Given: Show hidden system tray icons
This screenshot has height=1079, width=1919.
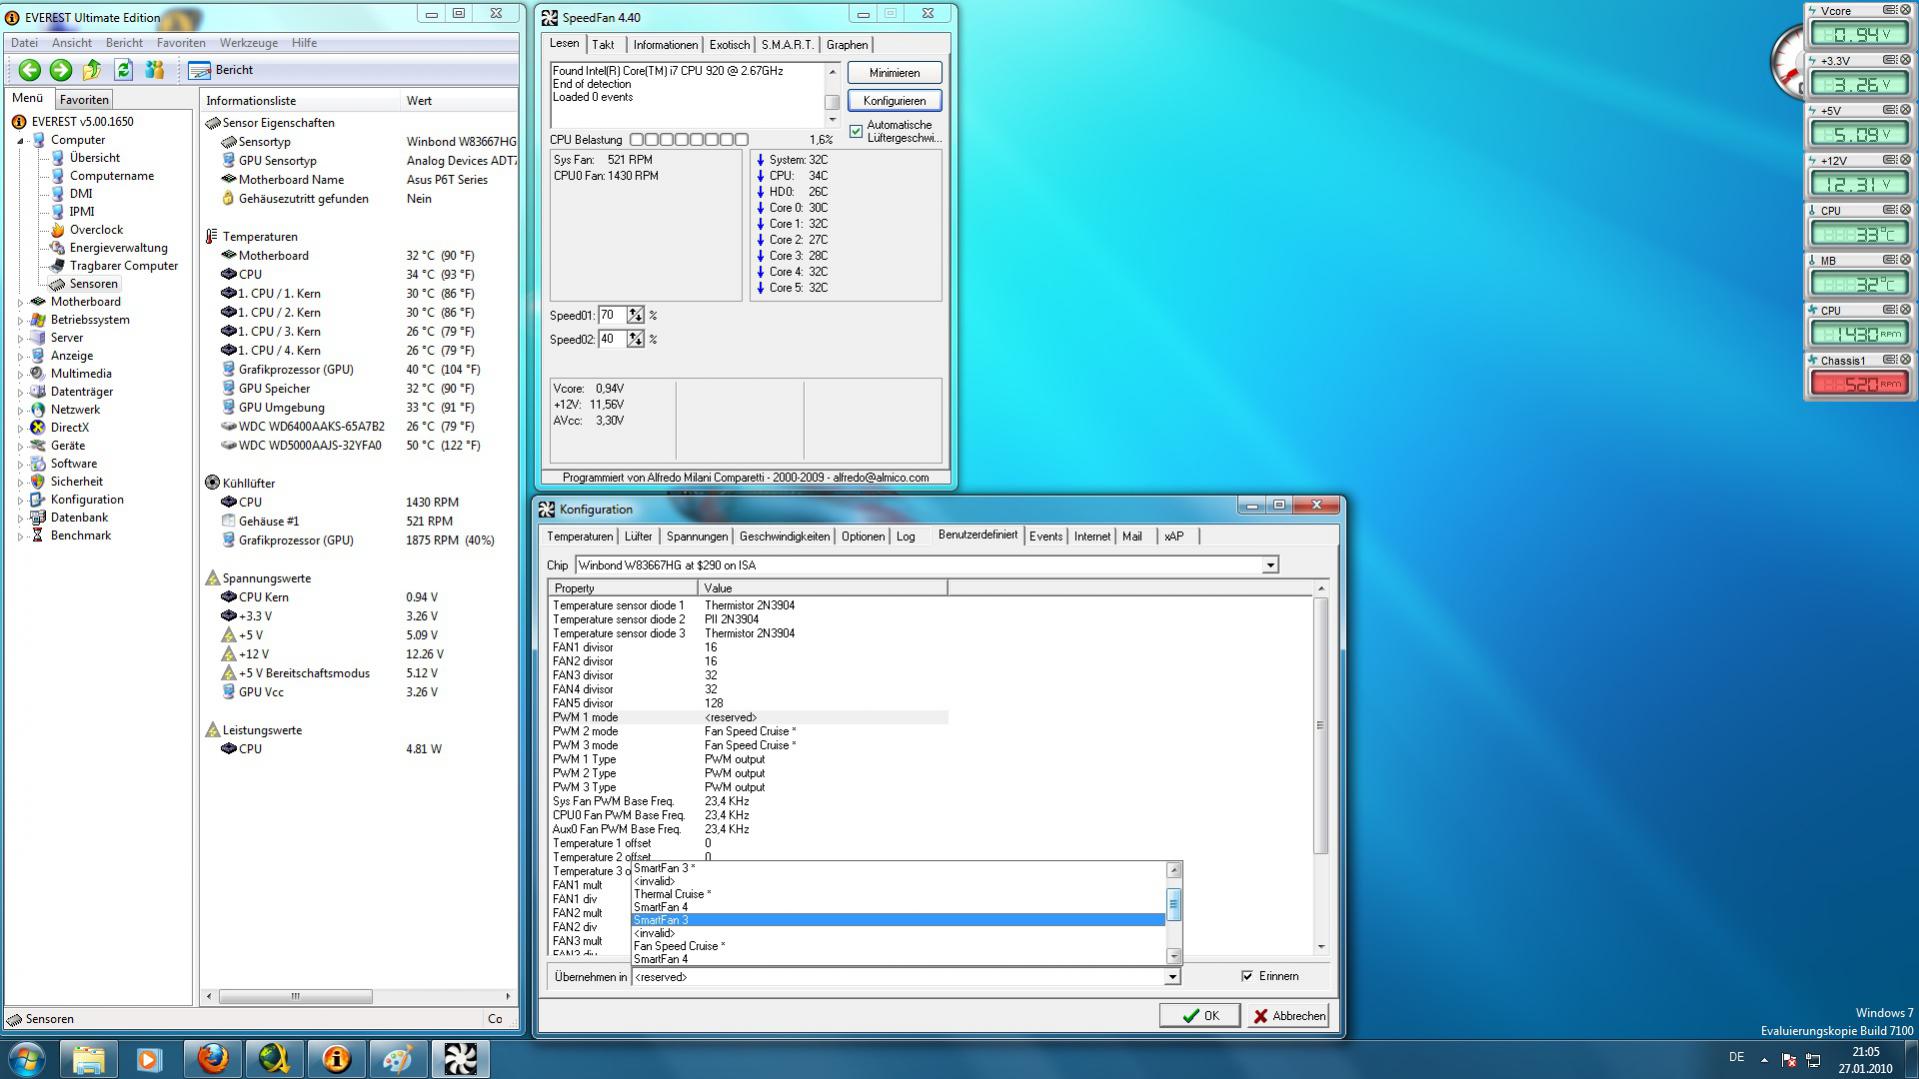Looking at the screenshot, I should (x=1764, y=1059).
